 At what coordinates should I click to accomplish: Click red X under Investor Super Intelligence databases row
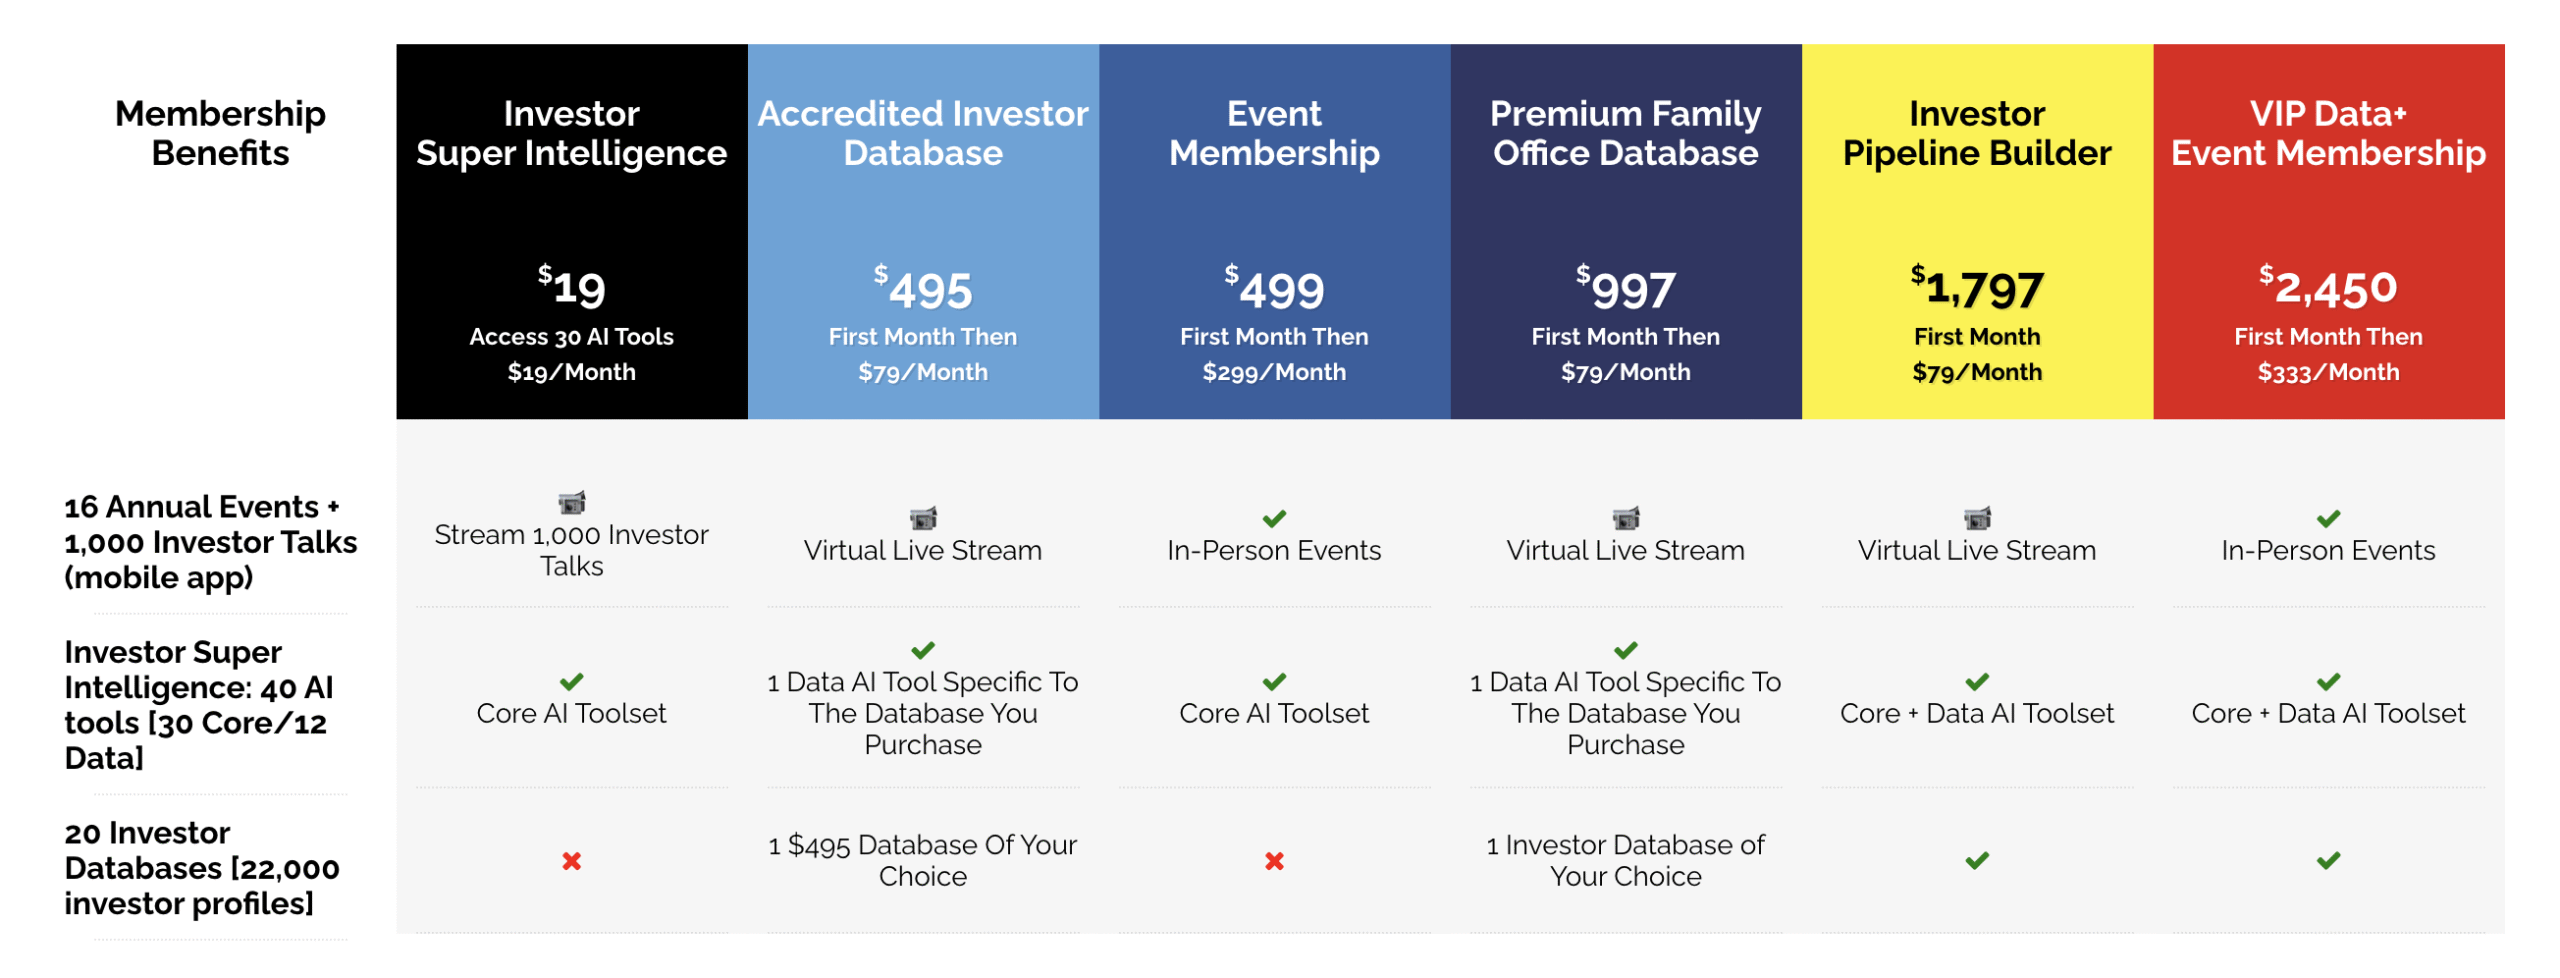571,861
